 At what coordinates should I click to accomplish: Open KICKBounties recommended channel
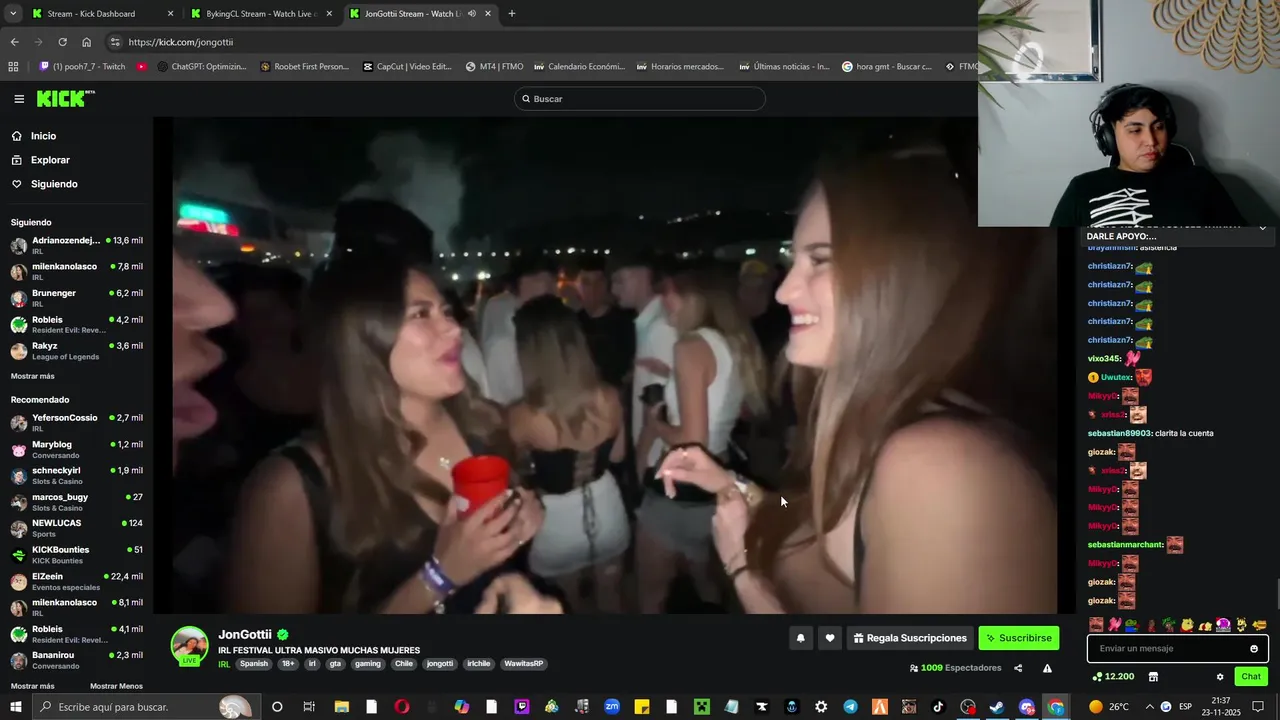(76, 554)
